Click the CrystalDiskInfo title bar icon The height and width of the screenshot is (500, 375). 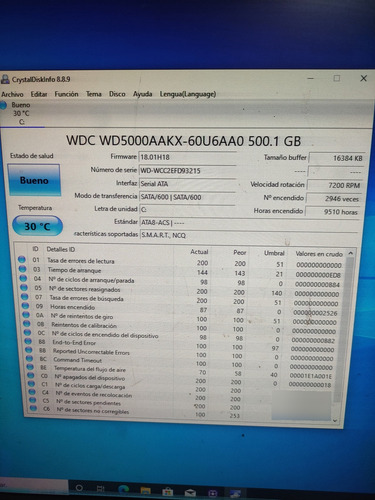[5, 79]
